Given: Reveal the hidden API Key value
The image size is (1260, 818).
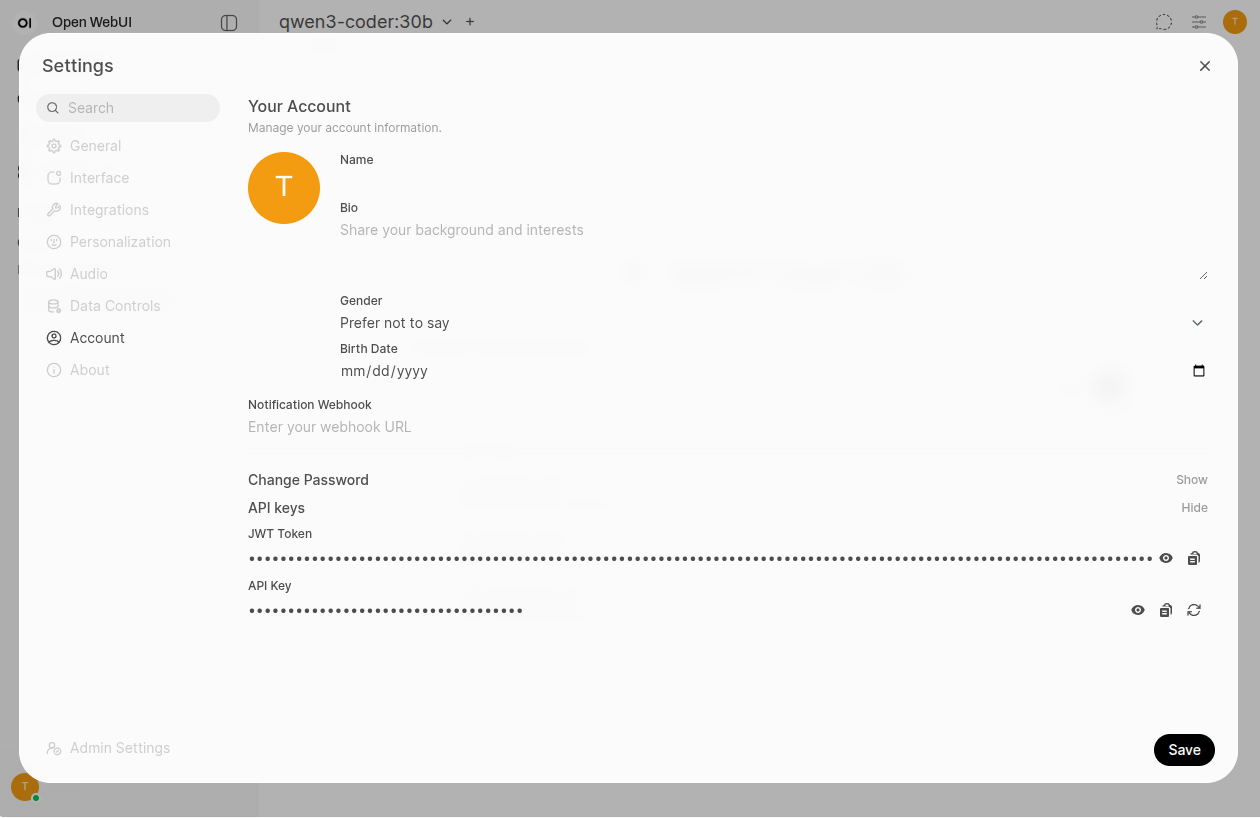Looking at the screenshot, I should pyautogui.click(x=1137, y=611).
